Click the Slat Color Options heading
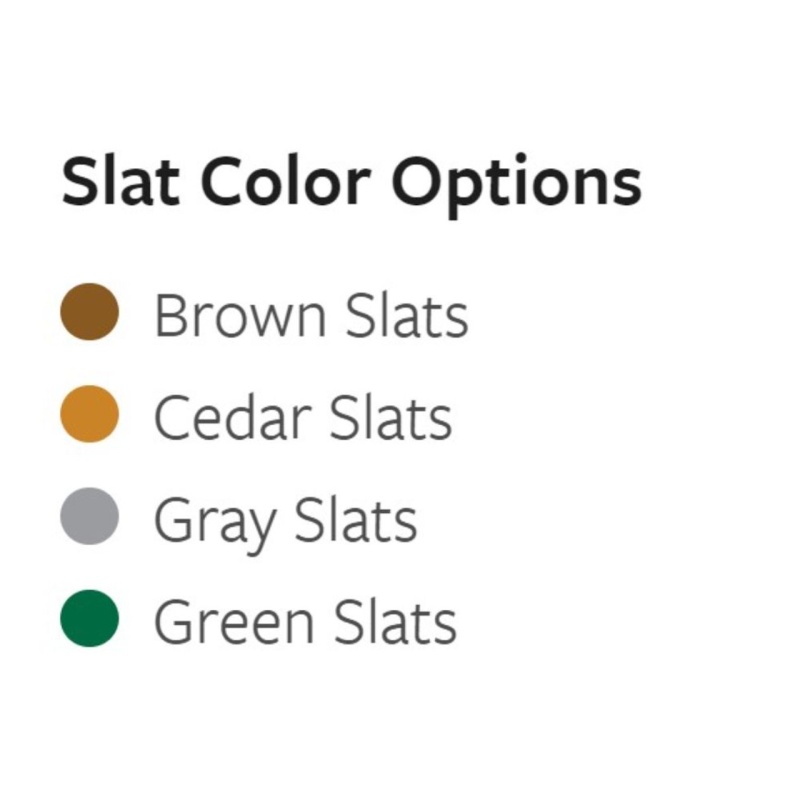Screen dimensions: 800x800 (352, 185)
